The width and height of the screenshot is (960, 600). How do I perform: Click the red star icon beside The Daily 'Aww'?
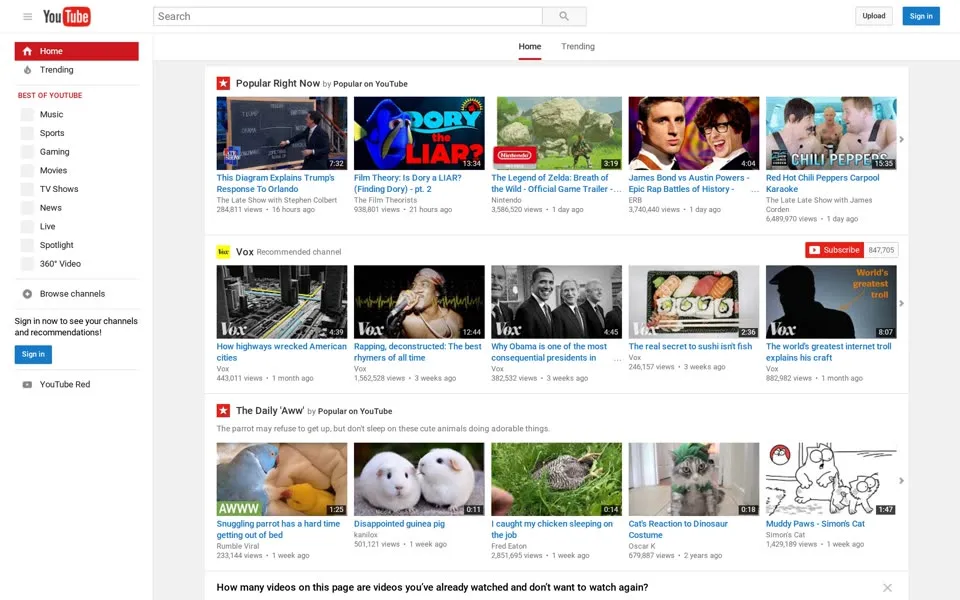[x=223, y=411]
